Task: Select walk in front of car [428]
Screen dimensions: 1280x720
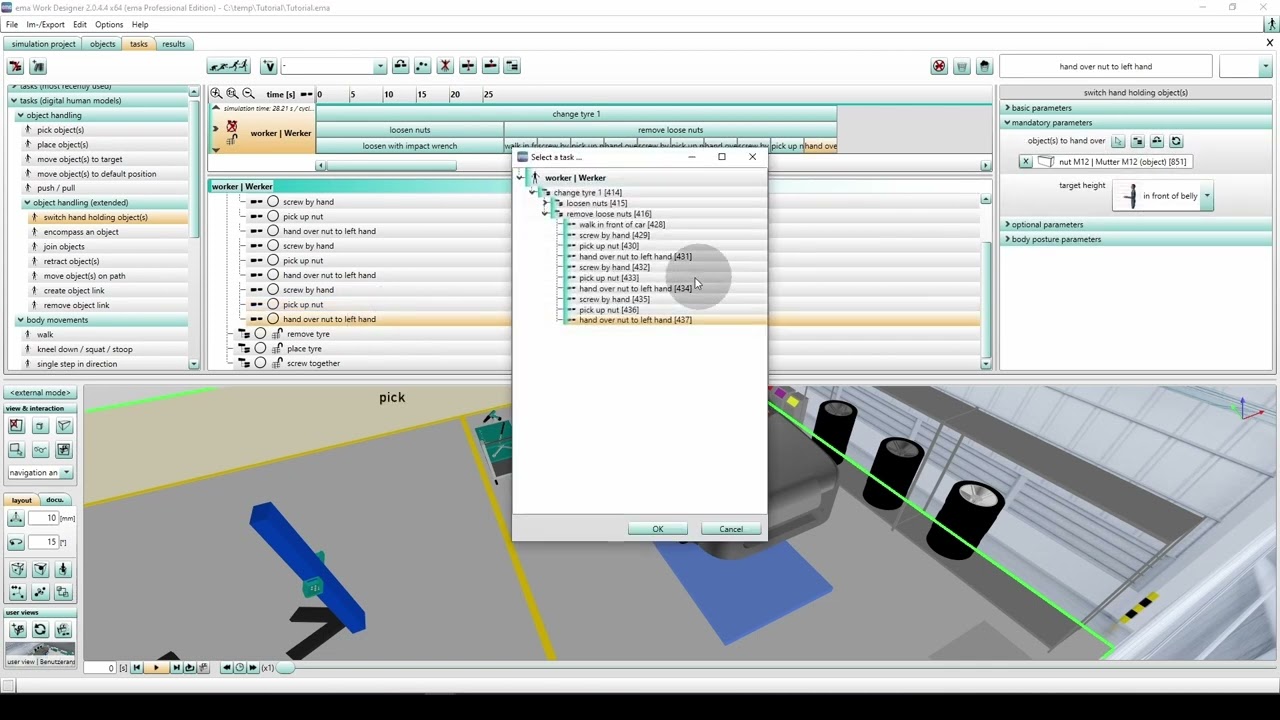Action: (x=621, y=225)
